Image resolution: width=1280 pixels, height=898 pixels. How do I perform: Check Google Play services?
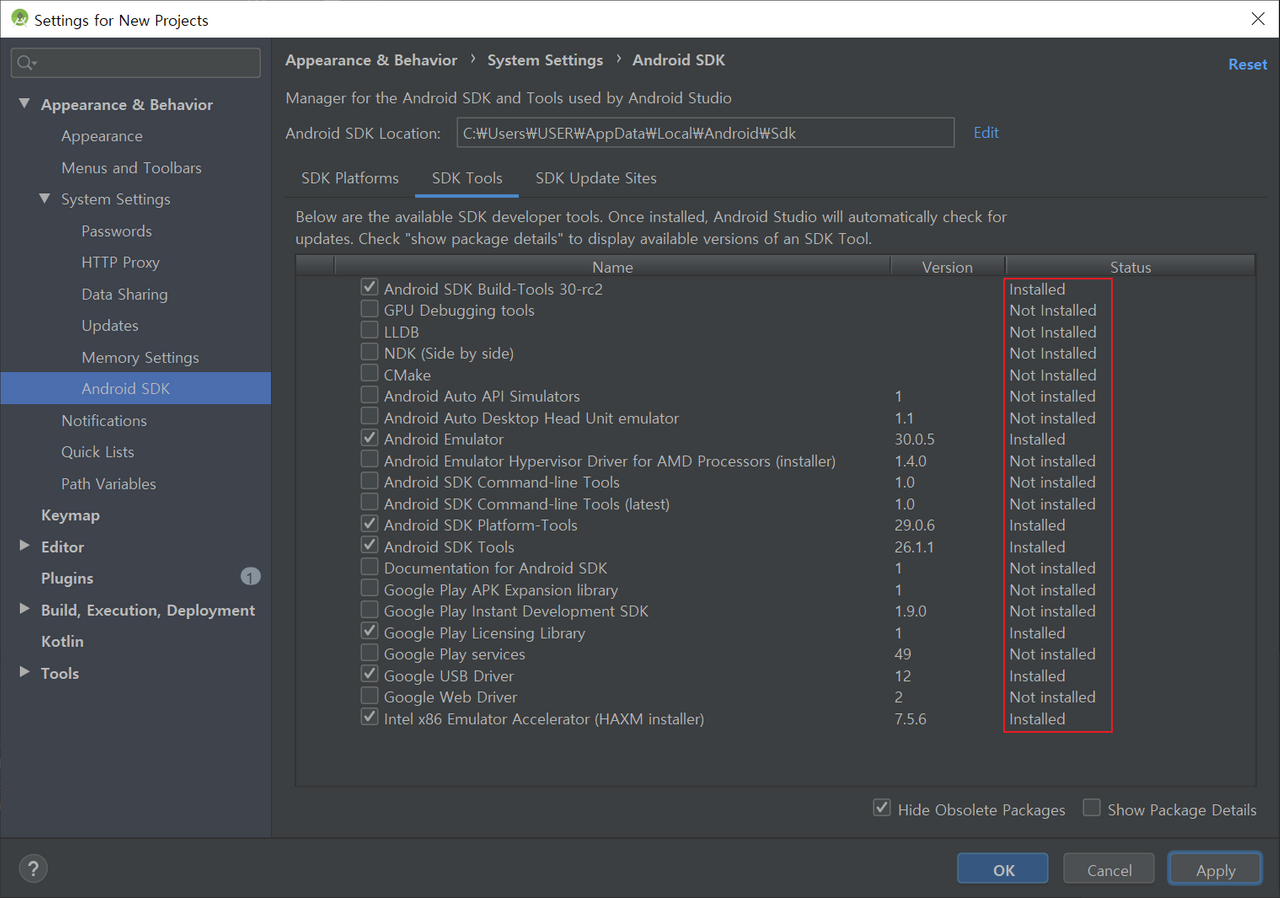pyautogui.click(x=370, y=654)
